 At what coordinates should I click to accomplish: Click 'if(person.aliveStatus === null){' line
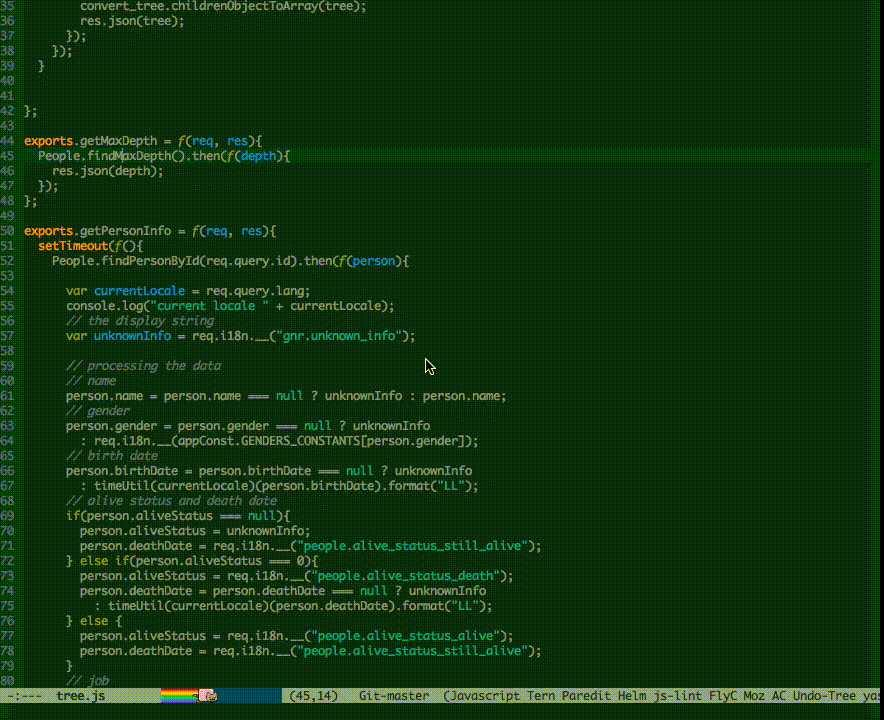[178, 516]
